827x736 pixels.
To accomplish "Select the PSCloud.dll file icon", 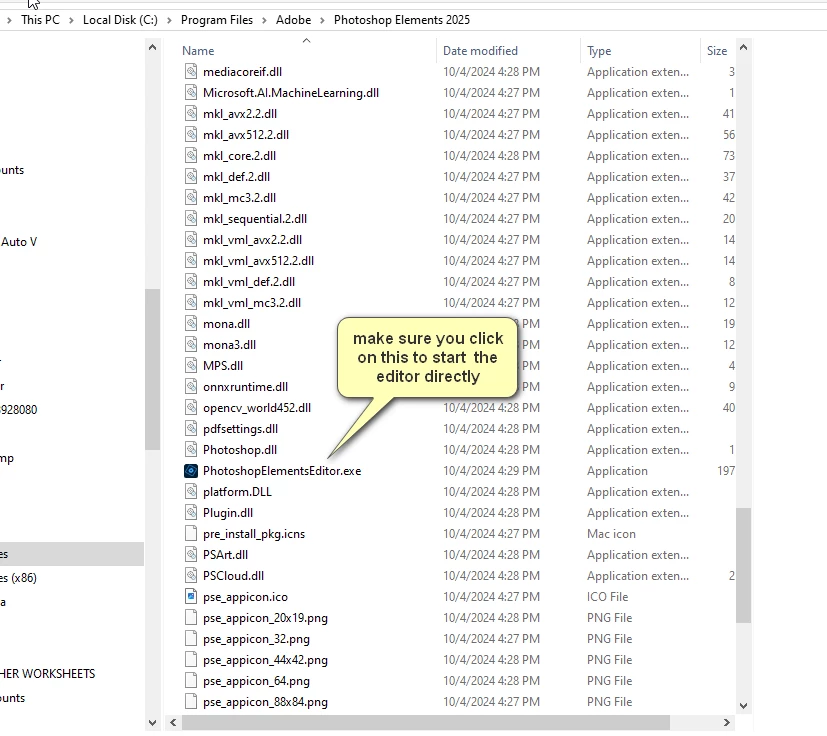I will coord(191,576).
